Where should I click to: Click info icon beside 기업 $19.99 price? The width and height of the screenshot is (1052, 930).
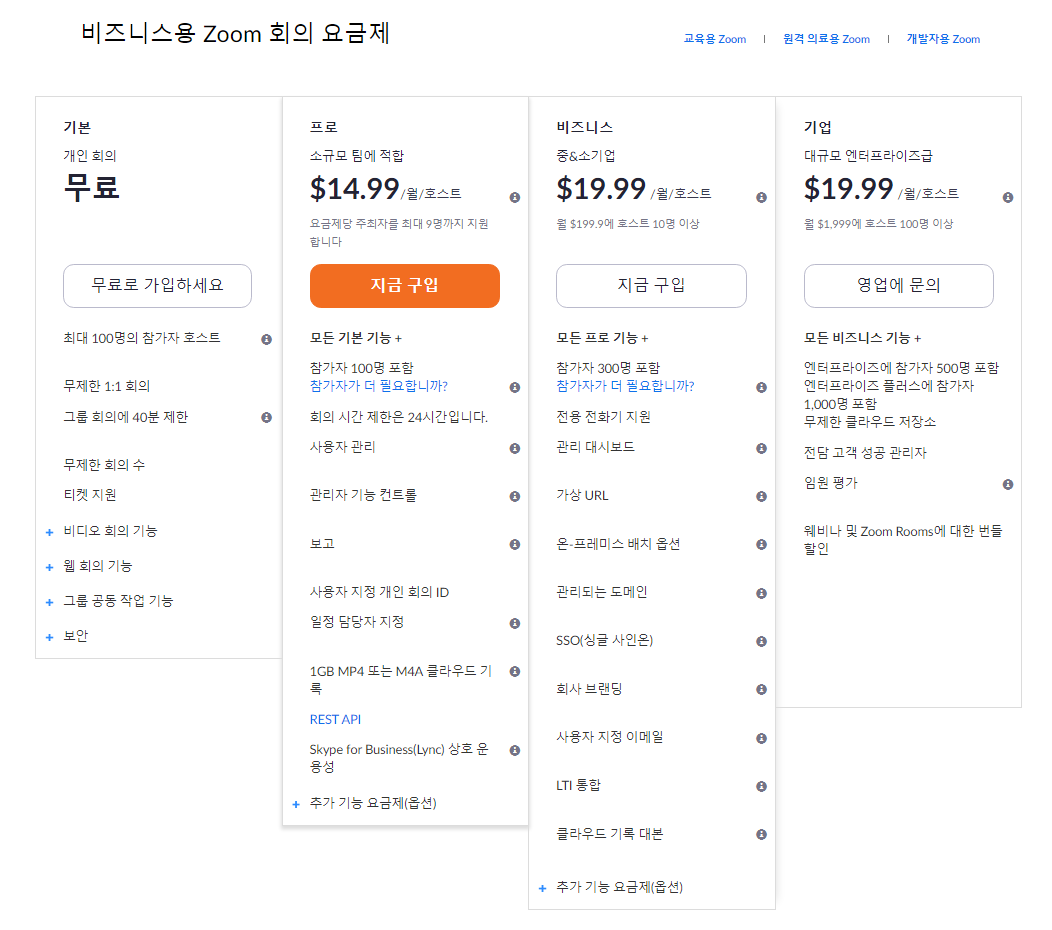coord(1008,197)
